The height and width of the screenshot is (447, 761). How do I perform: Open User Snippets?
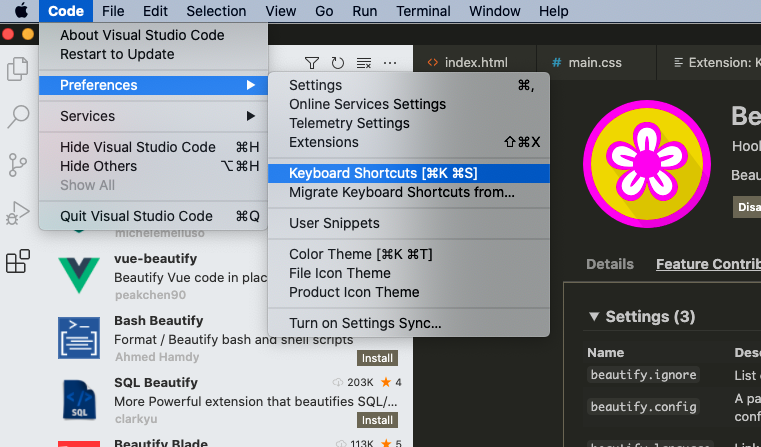tap(409, 223)
